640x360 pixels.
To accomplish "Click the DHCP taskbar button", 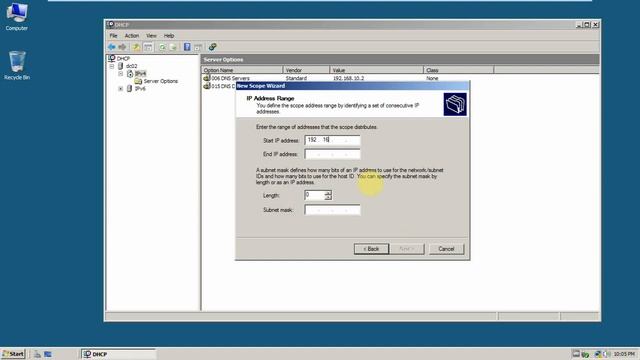I will 118,354.
